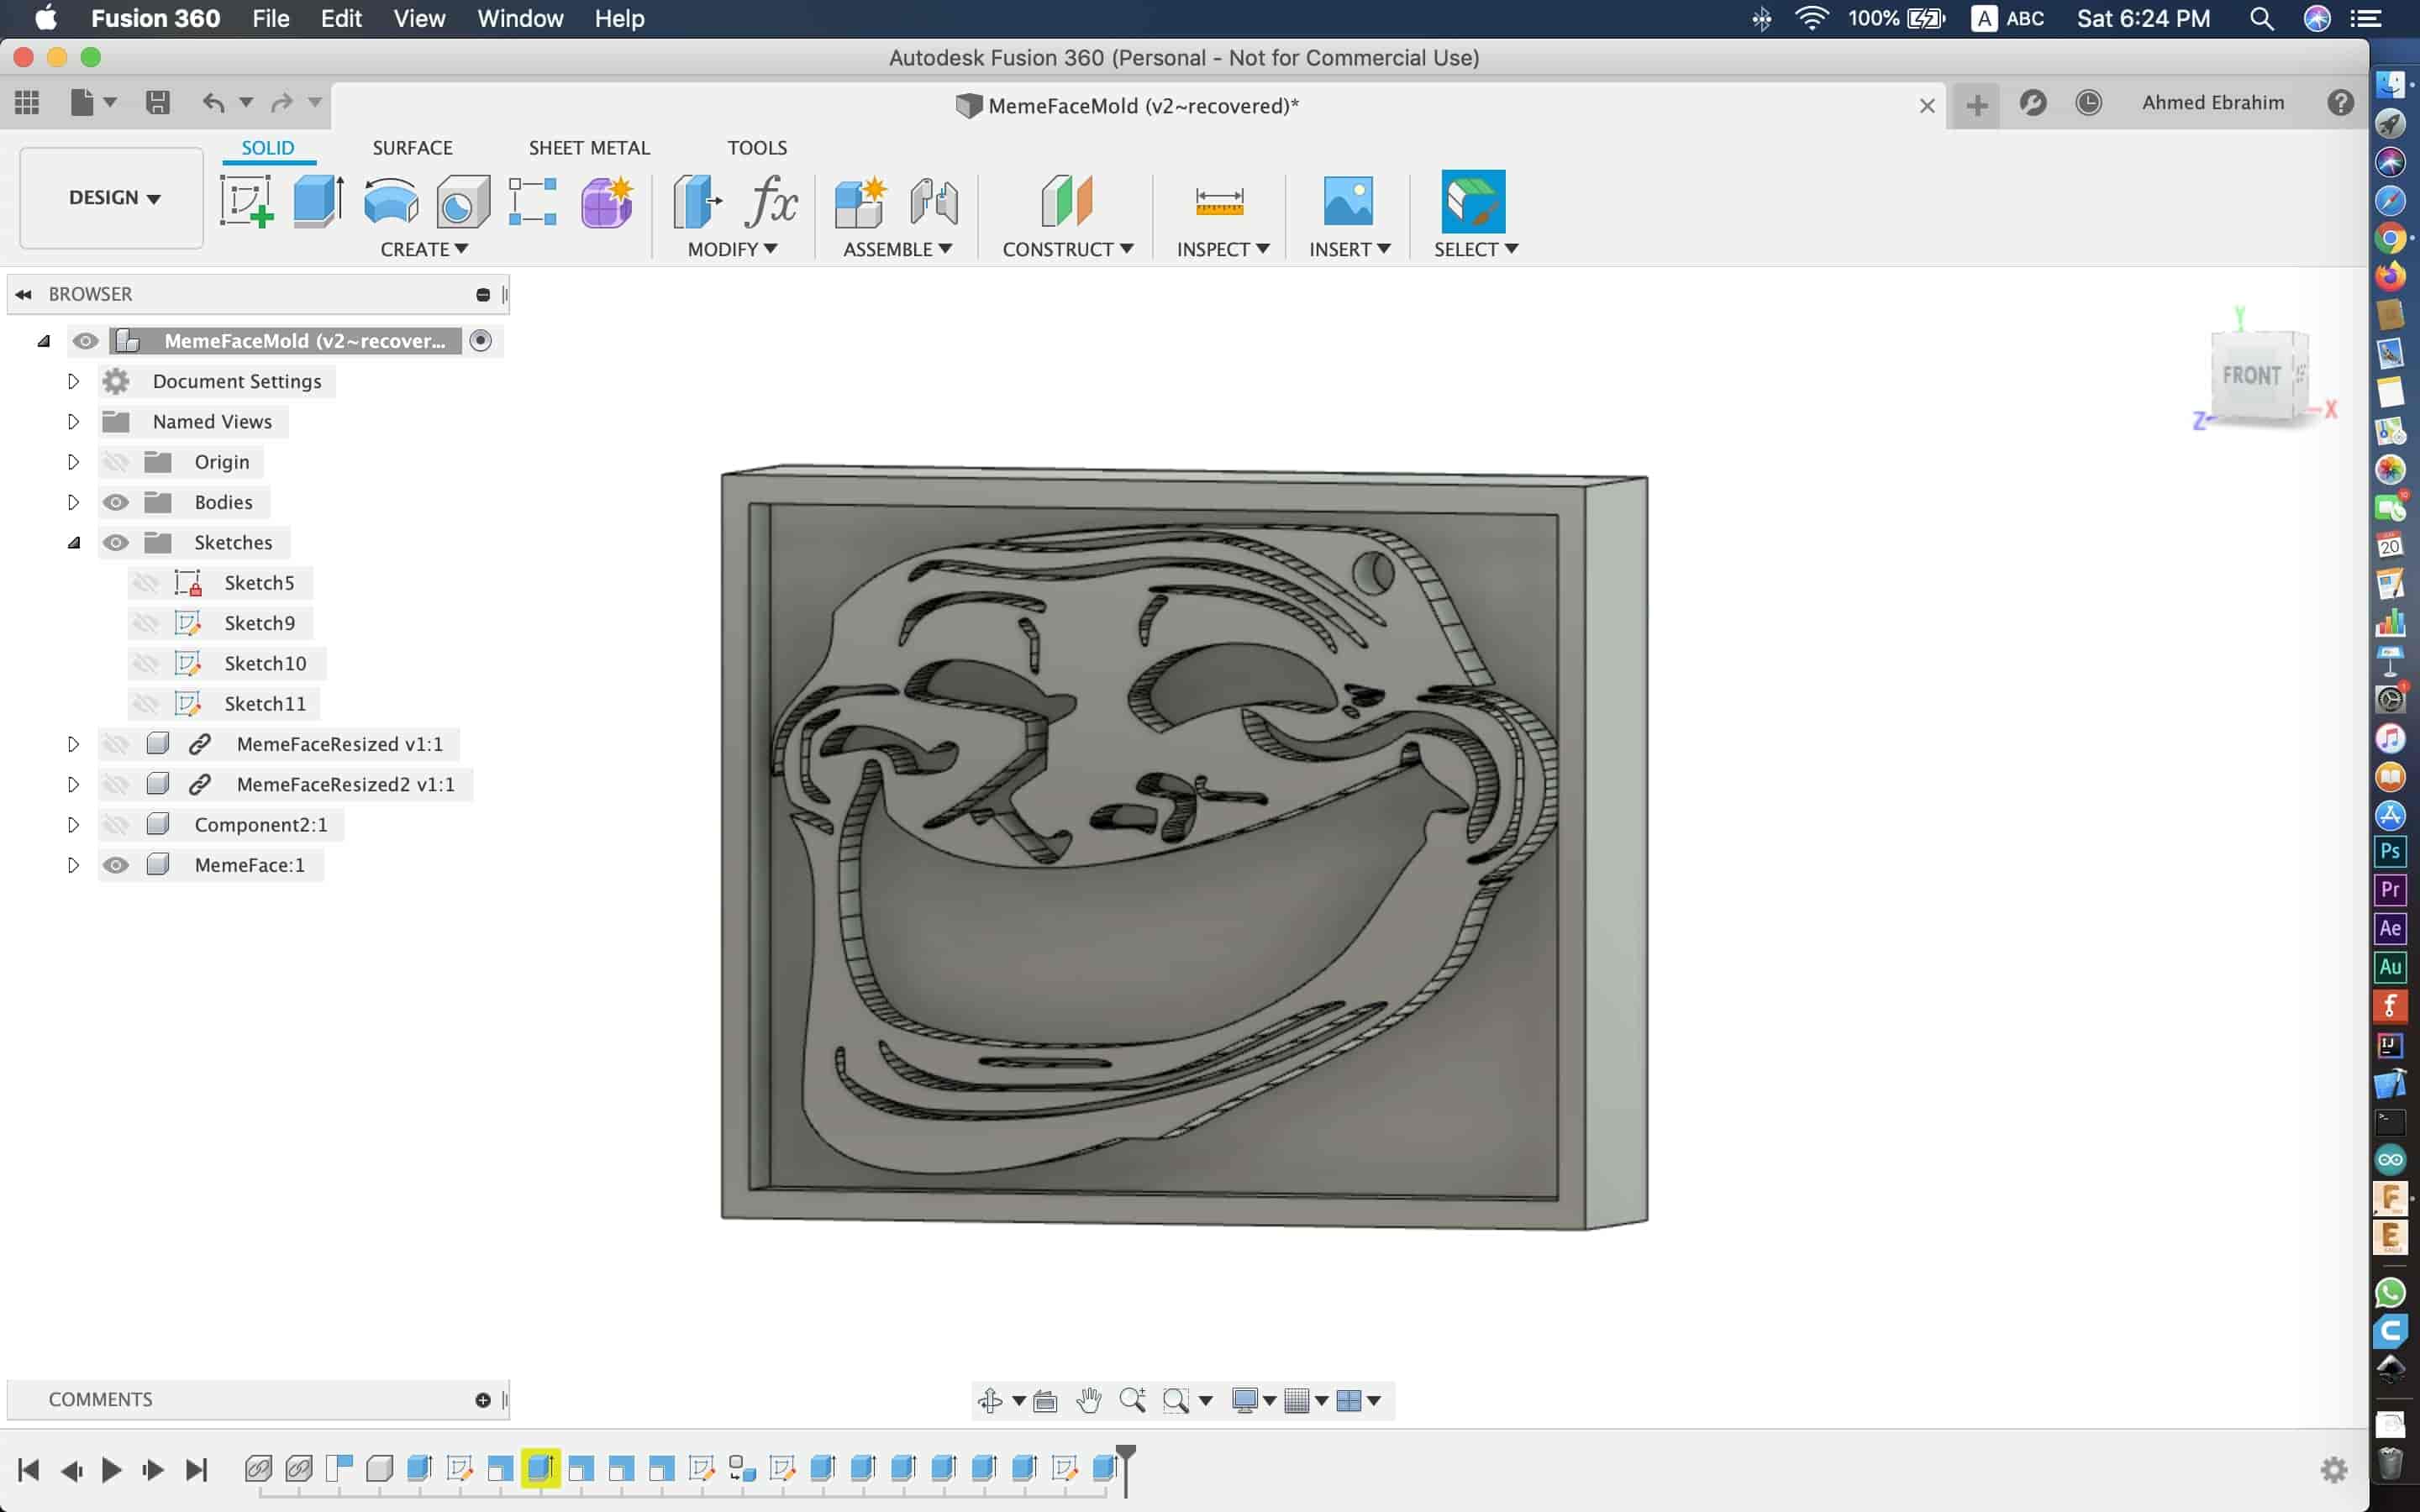Click the Save icon
The width and height of the screenshot is (2420, 1512).
pos(157,102)
